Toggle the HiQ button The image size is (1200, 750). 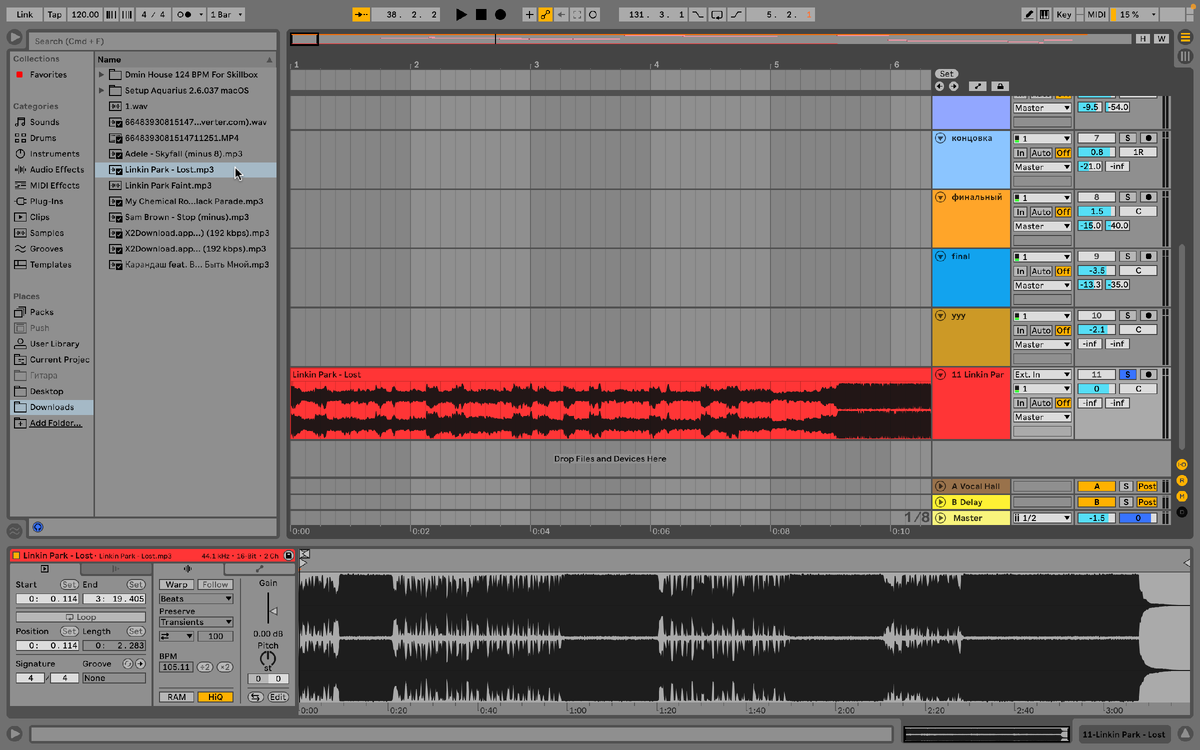click(x=215, y=696)
